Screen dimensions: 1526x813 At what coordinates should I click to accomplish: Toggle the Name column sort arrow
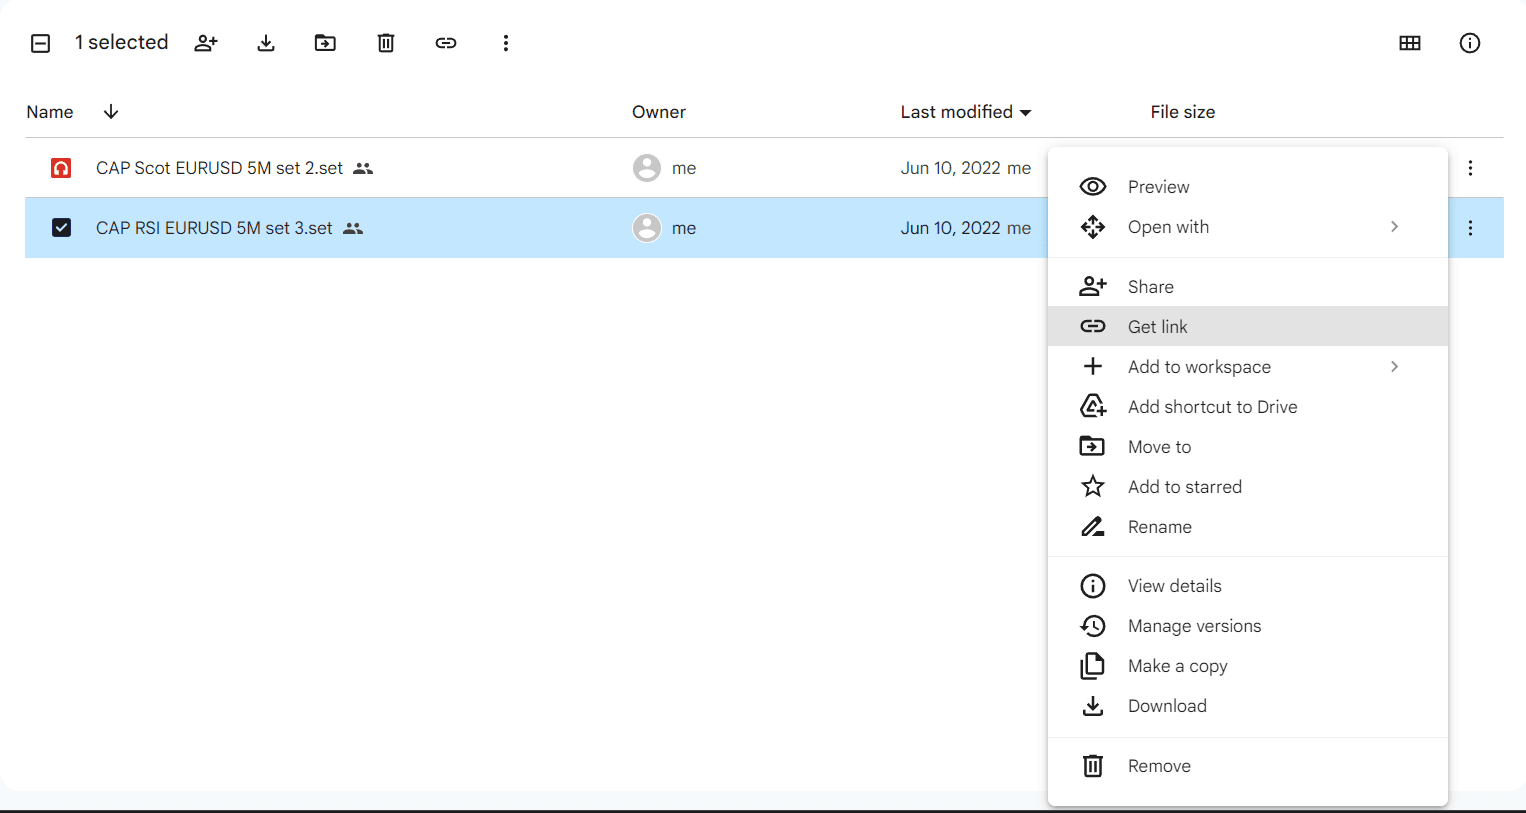click(110, 112)
